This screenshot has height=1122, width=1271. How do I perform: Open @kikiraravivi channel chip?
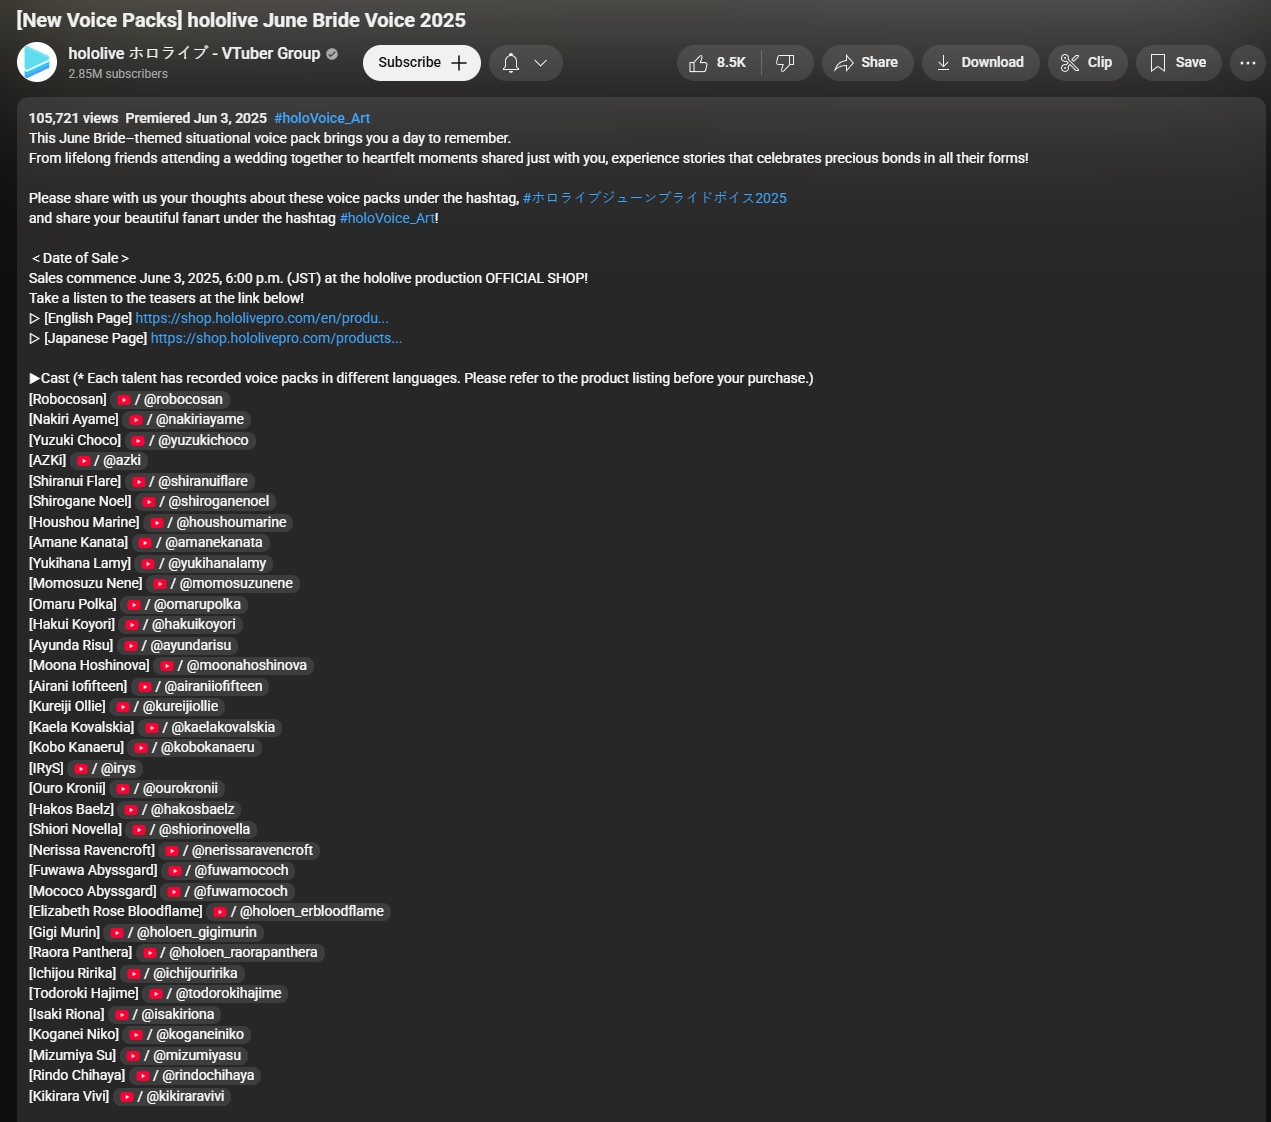coord(172,1096)
